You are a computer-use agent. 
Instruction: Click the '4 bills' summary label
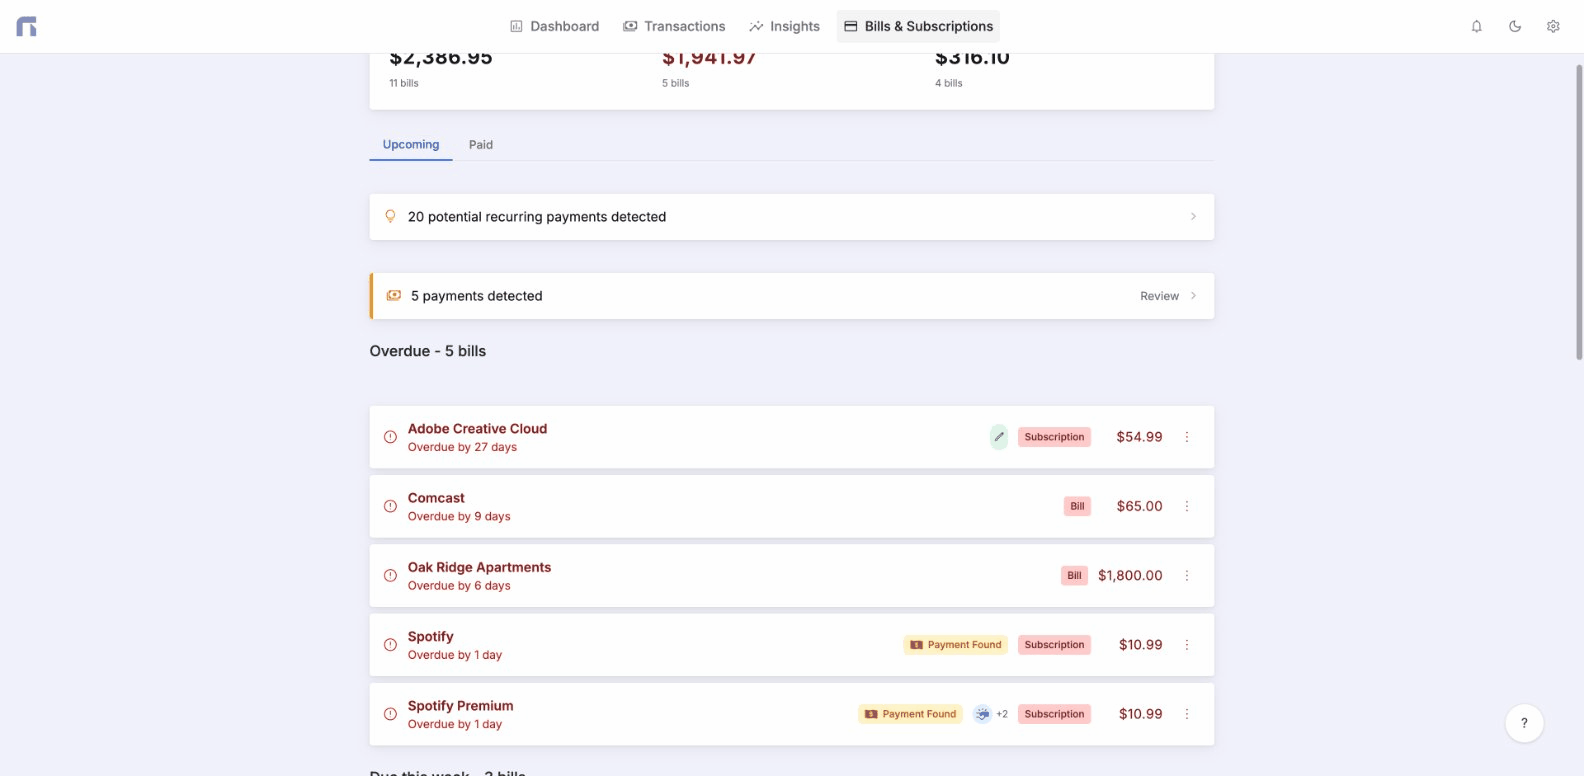click(949, 83)
